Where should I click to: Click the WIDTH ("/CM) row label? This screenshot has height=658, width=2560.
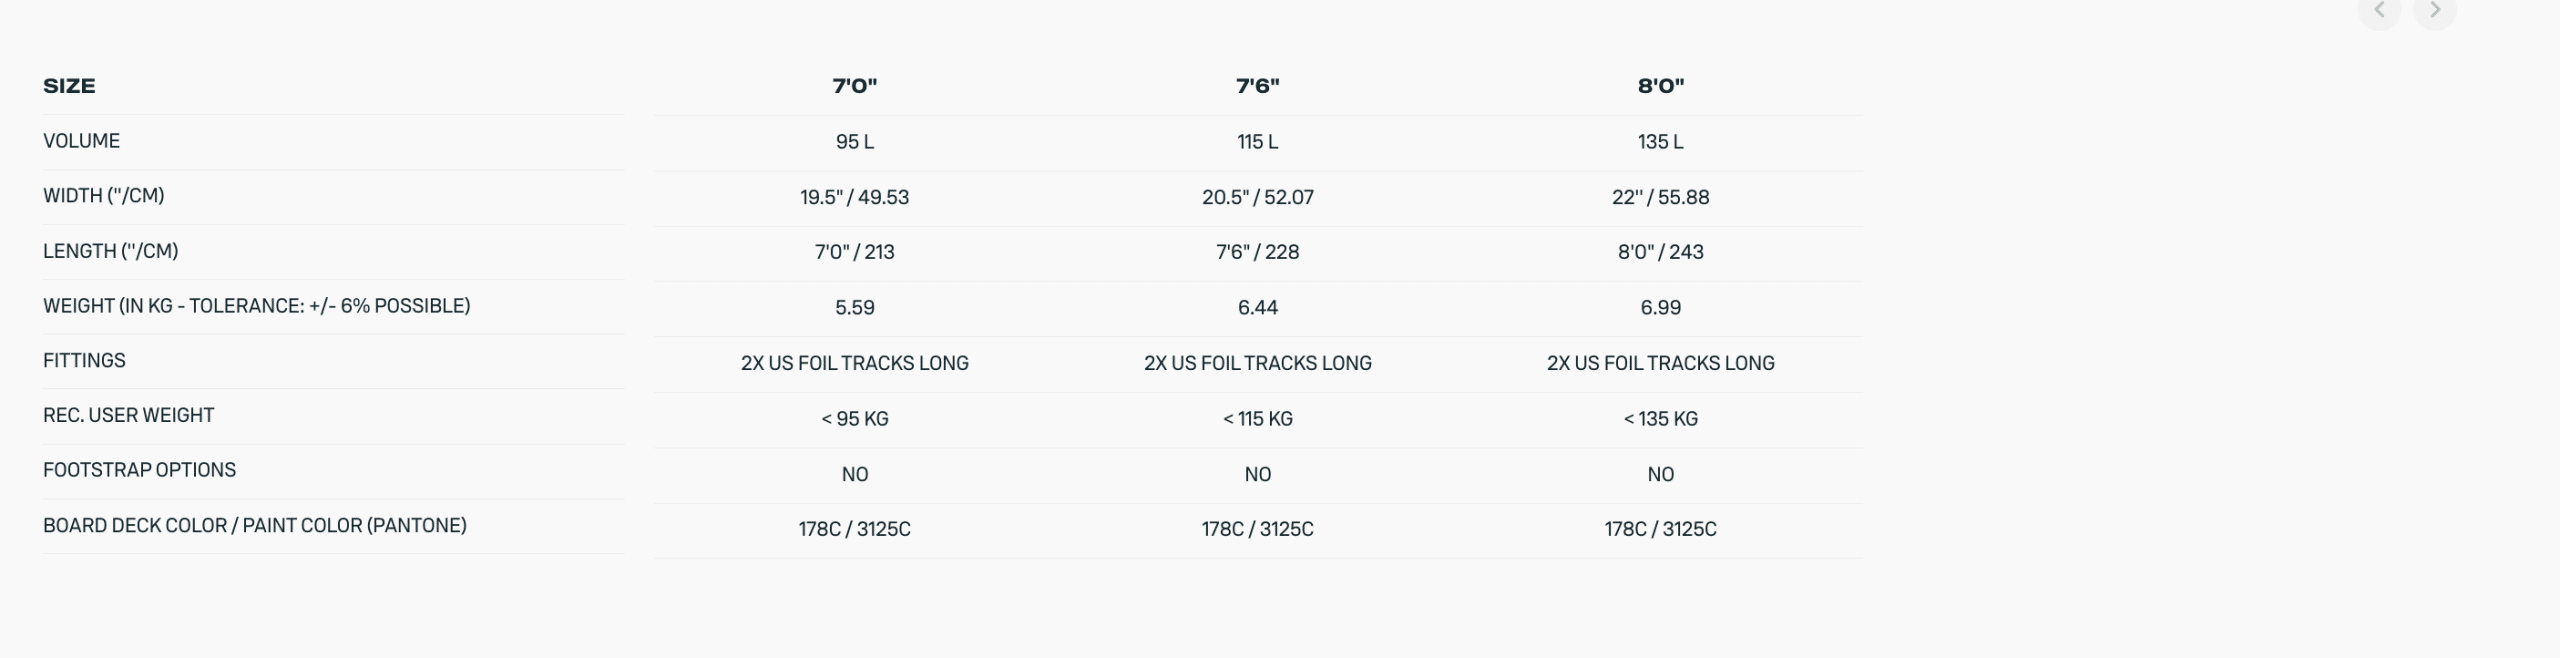coord(103,196)
